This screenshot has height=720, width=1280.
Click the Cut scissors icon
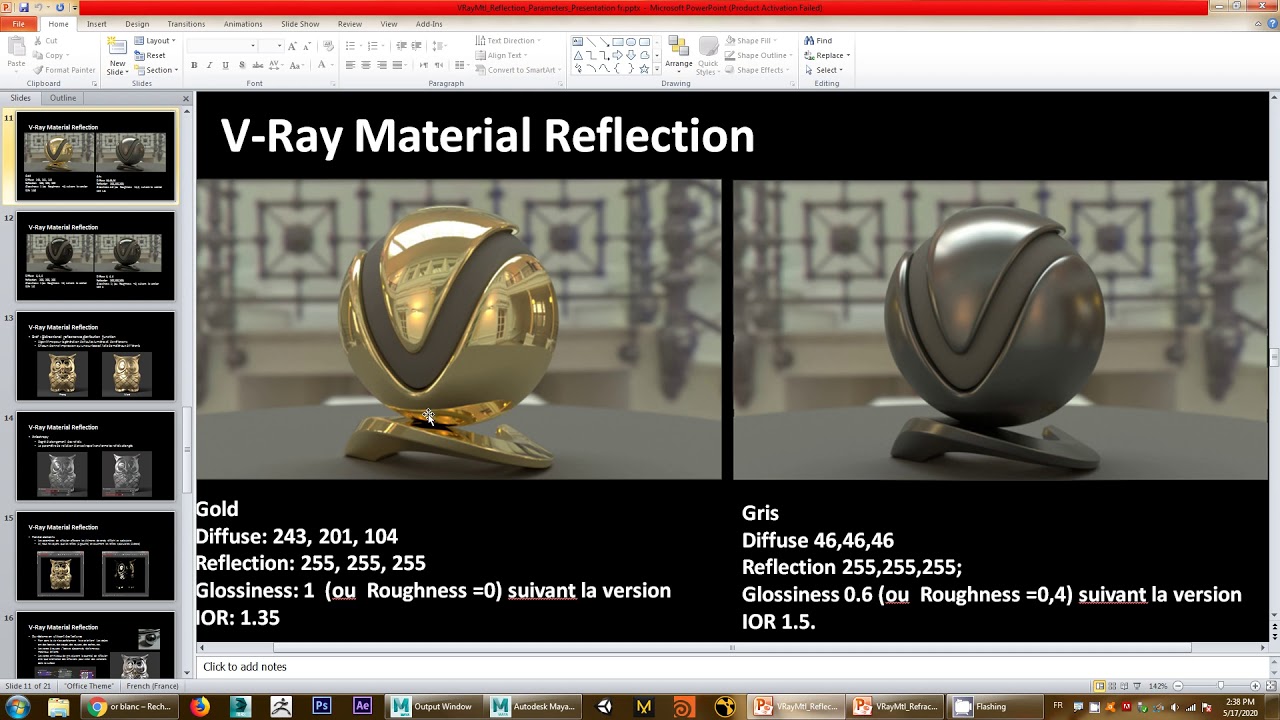[x=38, y=41]
